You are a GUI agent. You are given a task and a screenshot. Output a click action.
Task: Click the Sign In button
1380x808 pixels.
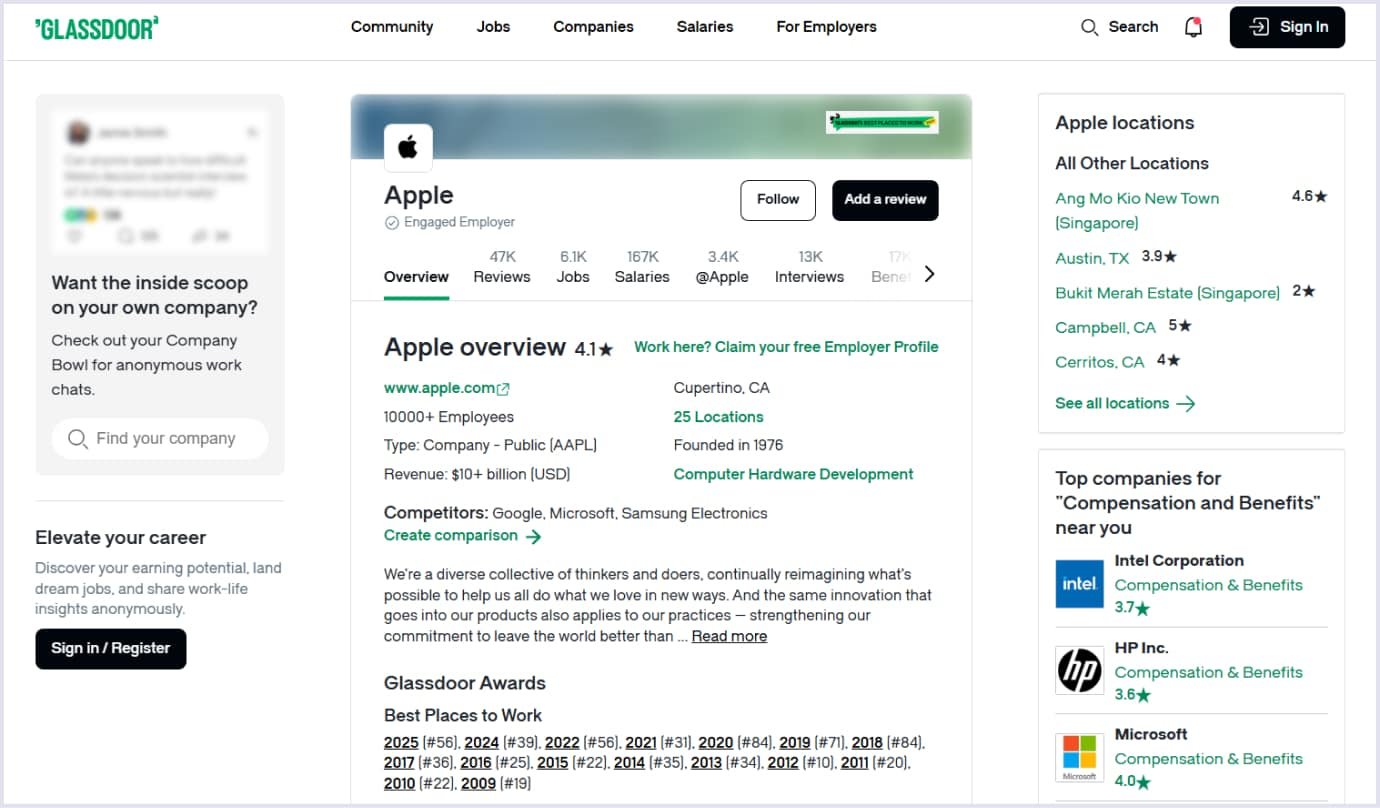pos(1287,27)
